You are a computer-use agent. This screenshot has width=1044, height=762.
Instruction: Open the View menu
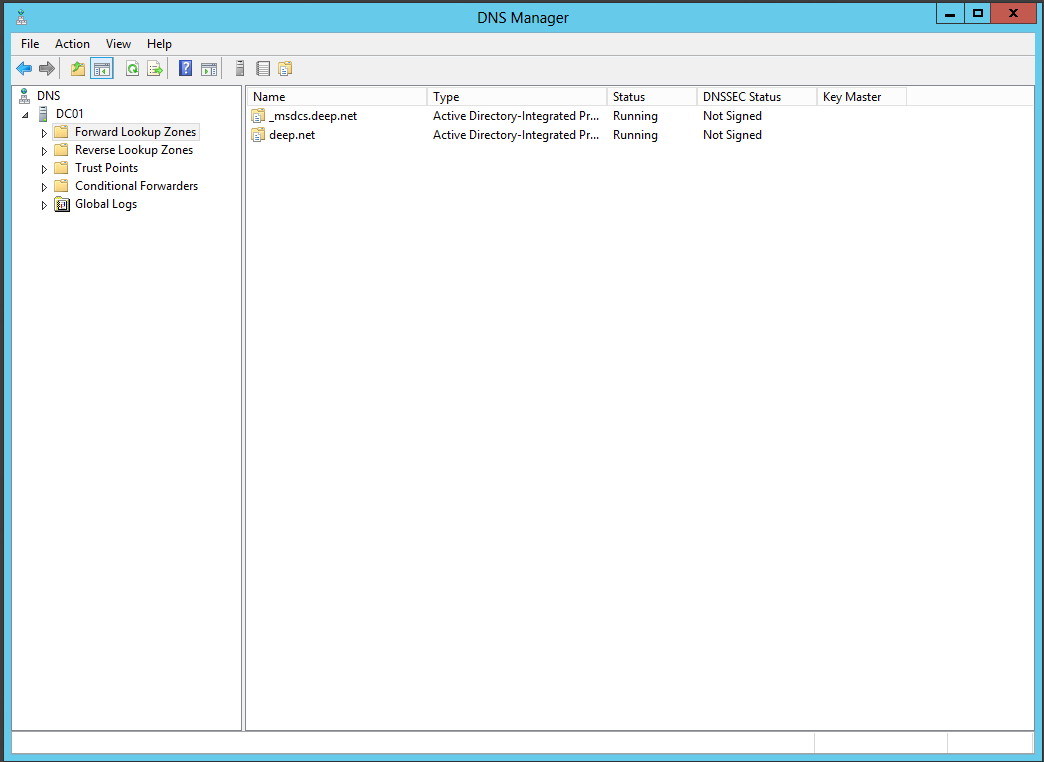[118, 44]
